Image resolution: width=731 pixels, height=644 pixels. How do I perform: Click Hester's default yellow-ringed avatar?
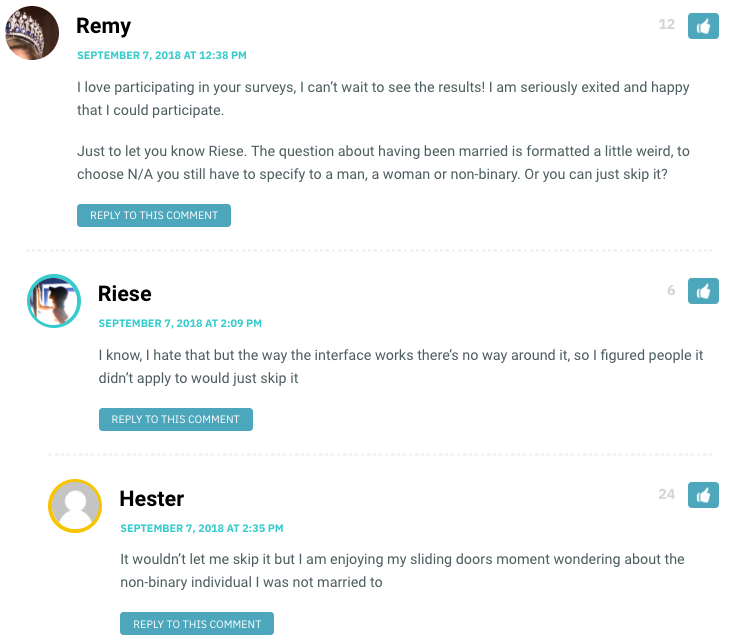[75, 506]
